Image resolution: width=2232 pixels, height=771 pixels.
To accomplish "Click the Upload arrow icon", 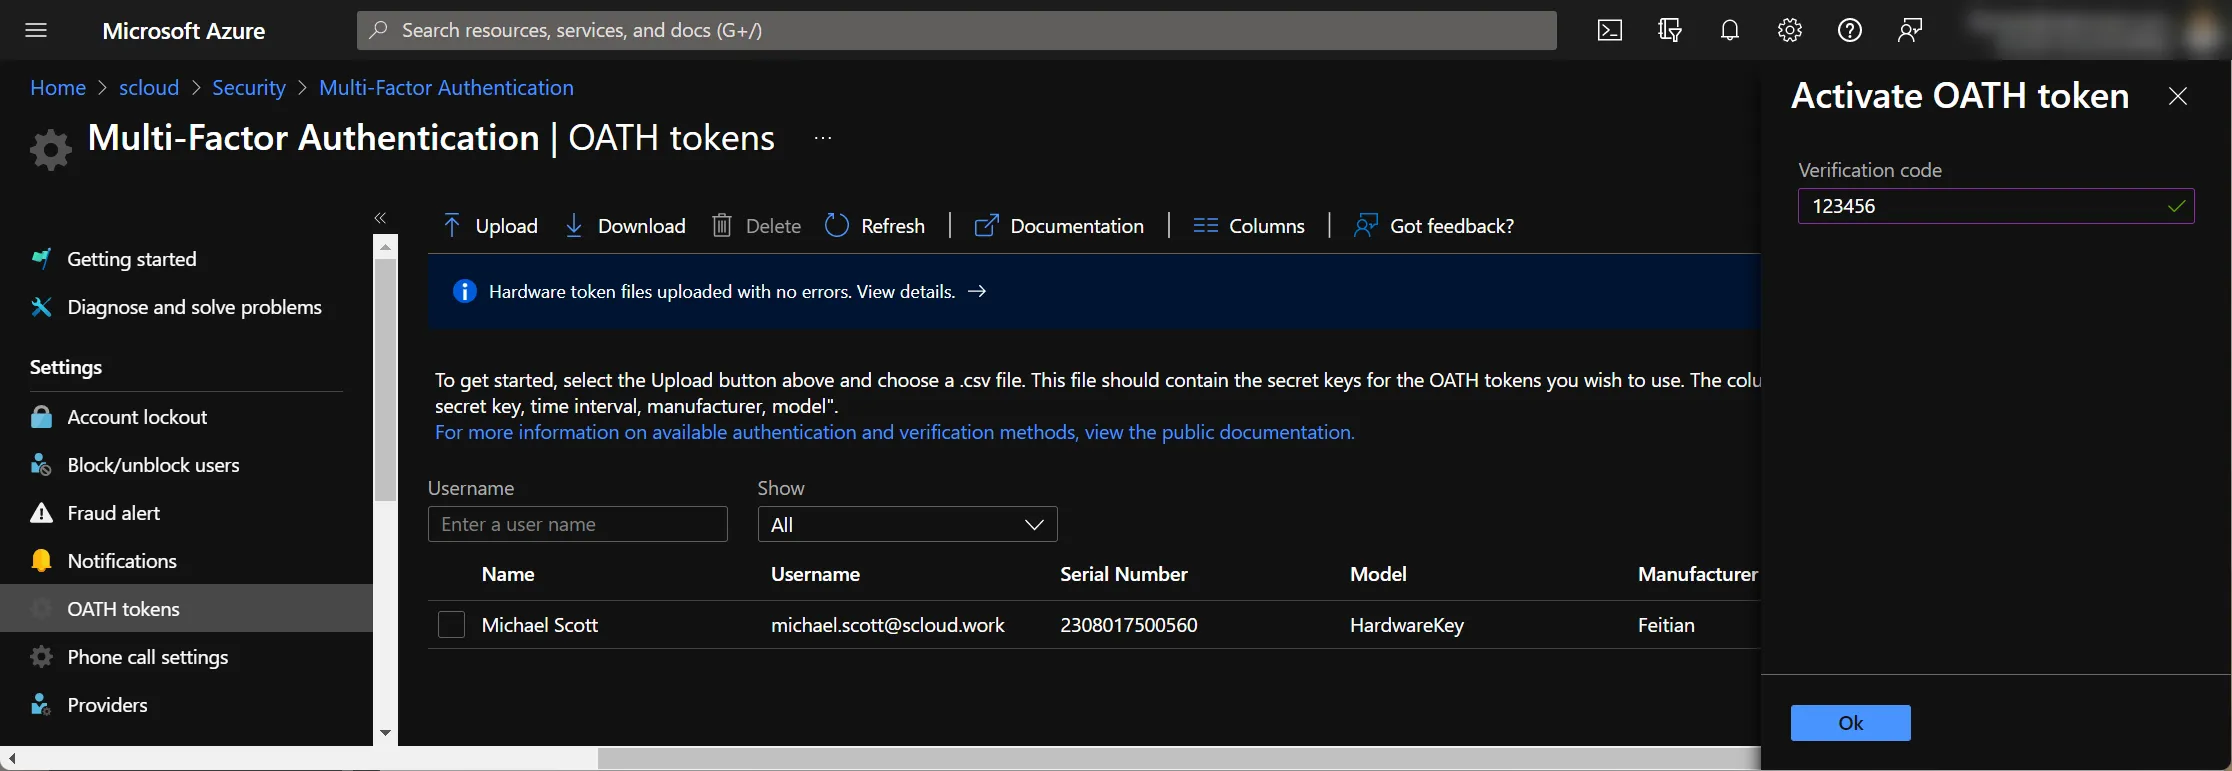I will coord(452,226).
